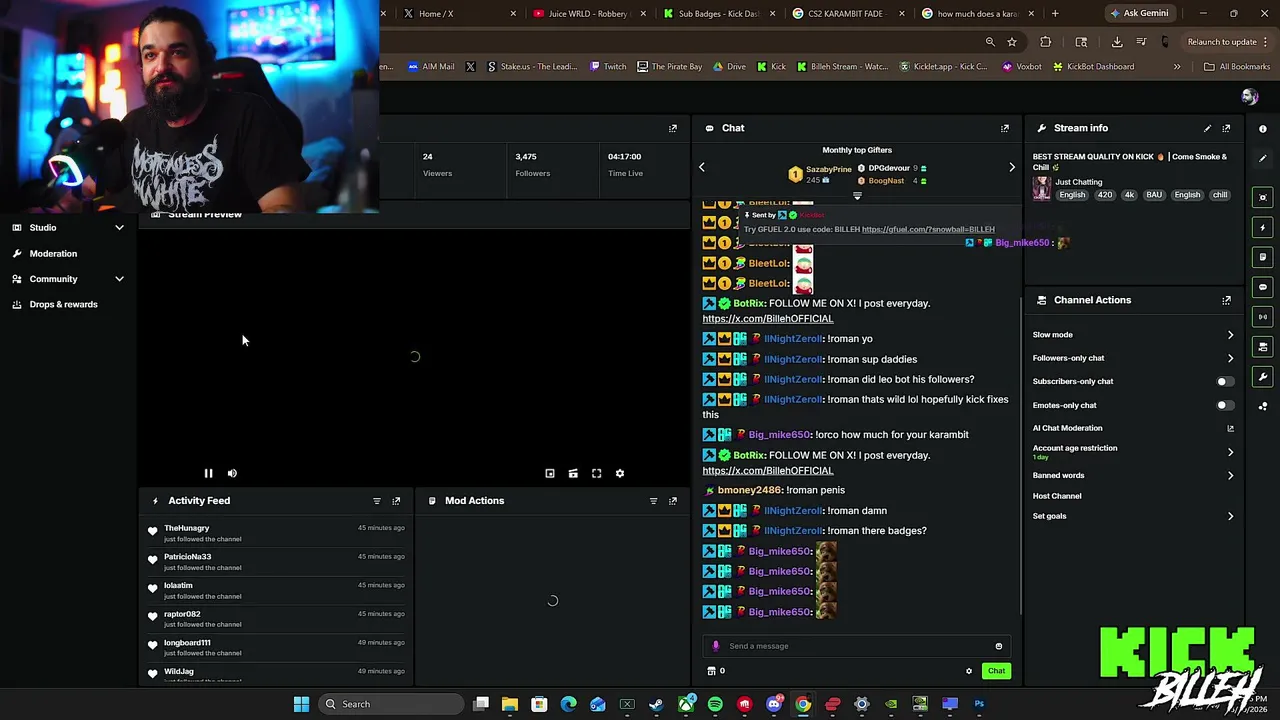Viewport: 1280px width, 720px height.
Task: Pop out the session stats panel
Action: [x=673, y=128]
